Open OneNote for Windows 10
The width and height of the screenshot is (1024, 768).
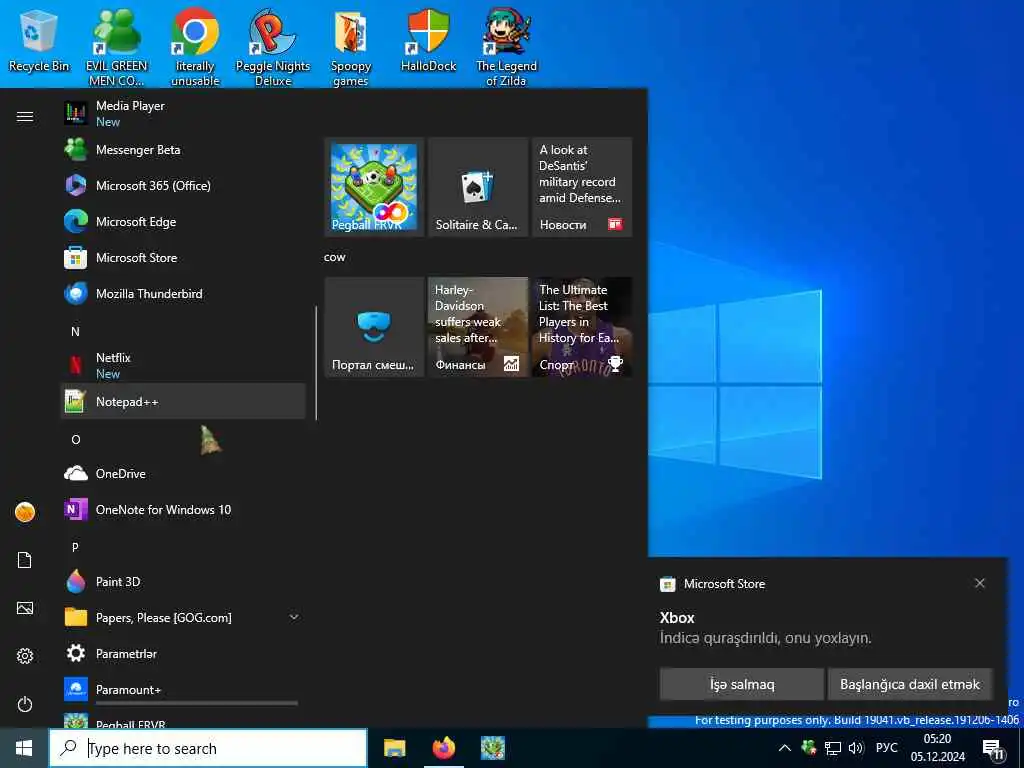tap(183, 509)
